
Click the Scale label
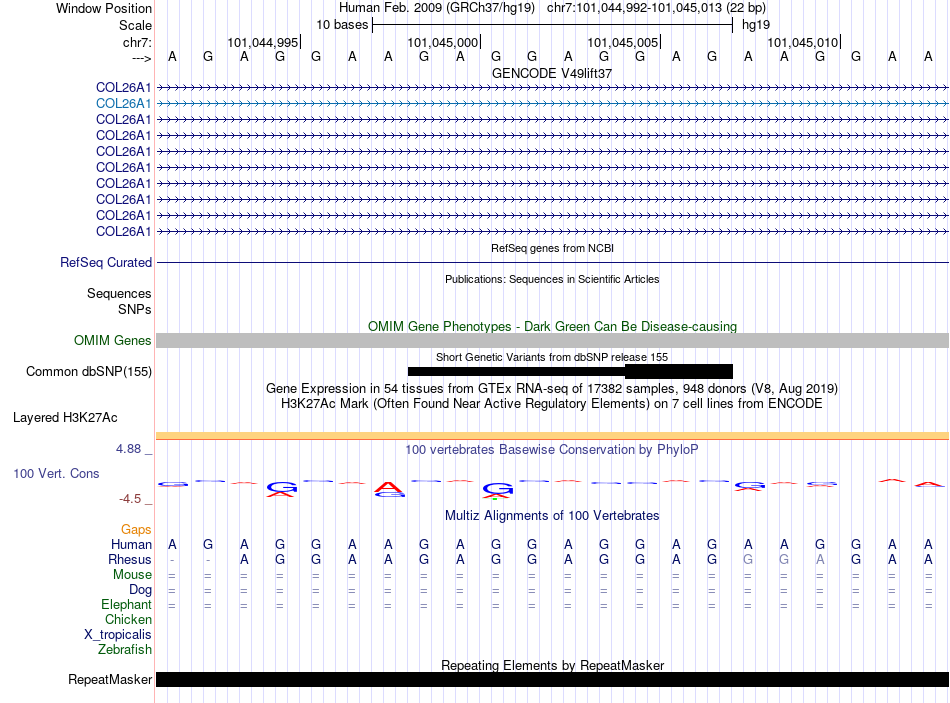point(135,25)
